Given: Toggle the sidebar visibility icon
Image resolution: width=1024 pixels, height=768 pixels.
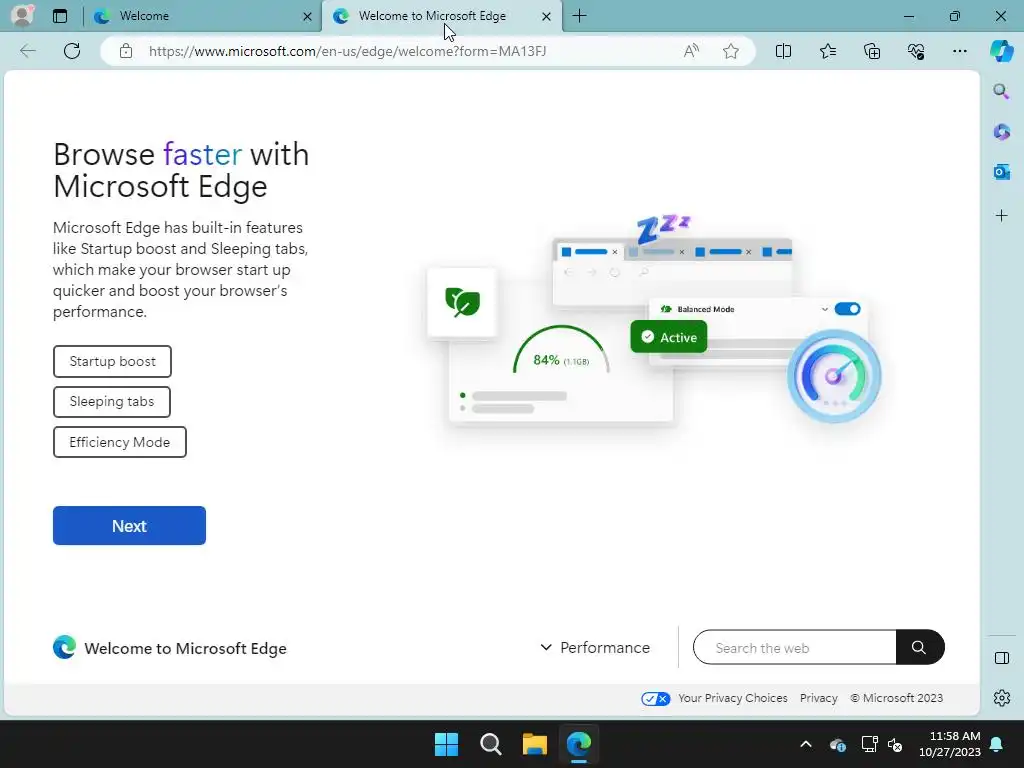Looking at the screenshot, I should [x=1001, y=658].
